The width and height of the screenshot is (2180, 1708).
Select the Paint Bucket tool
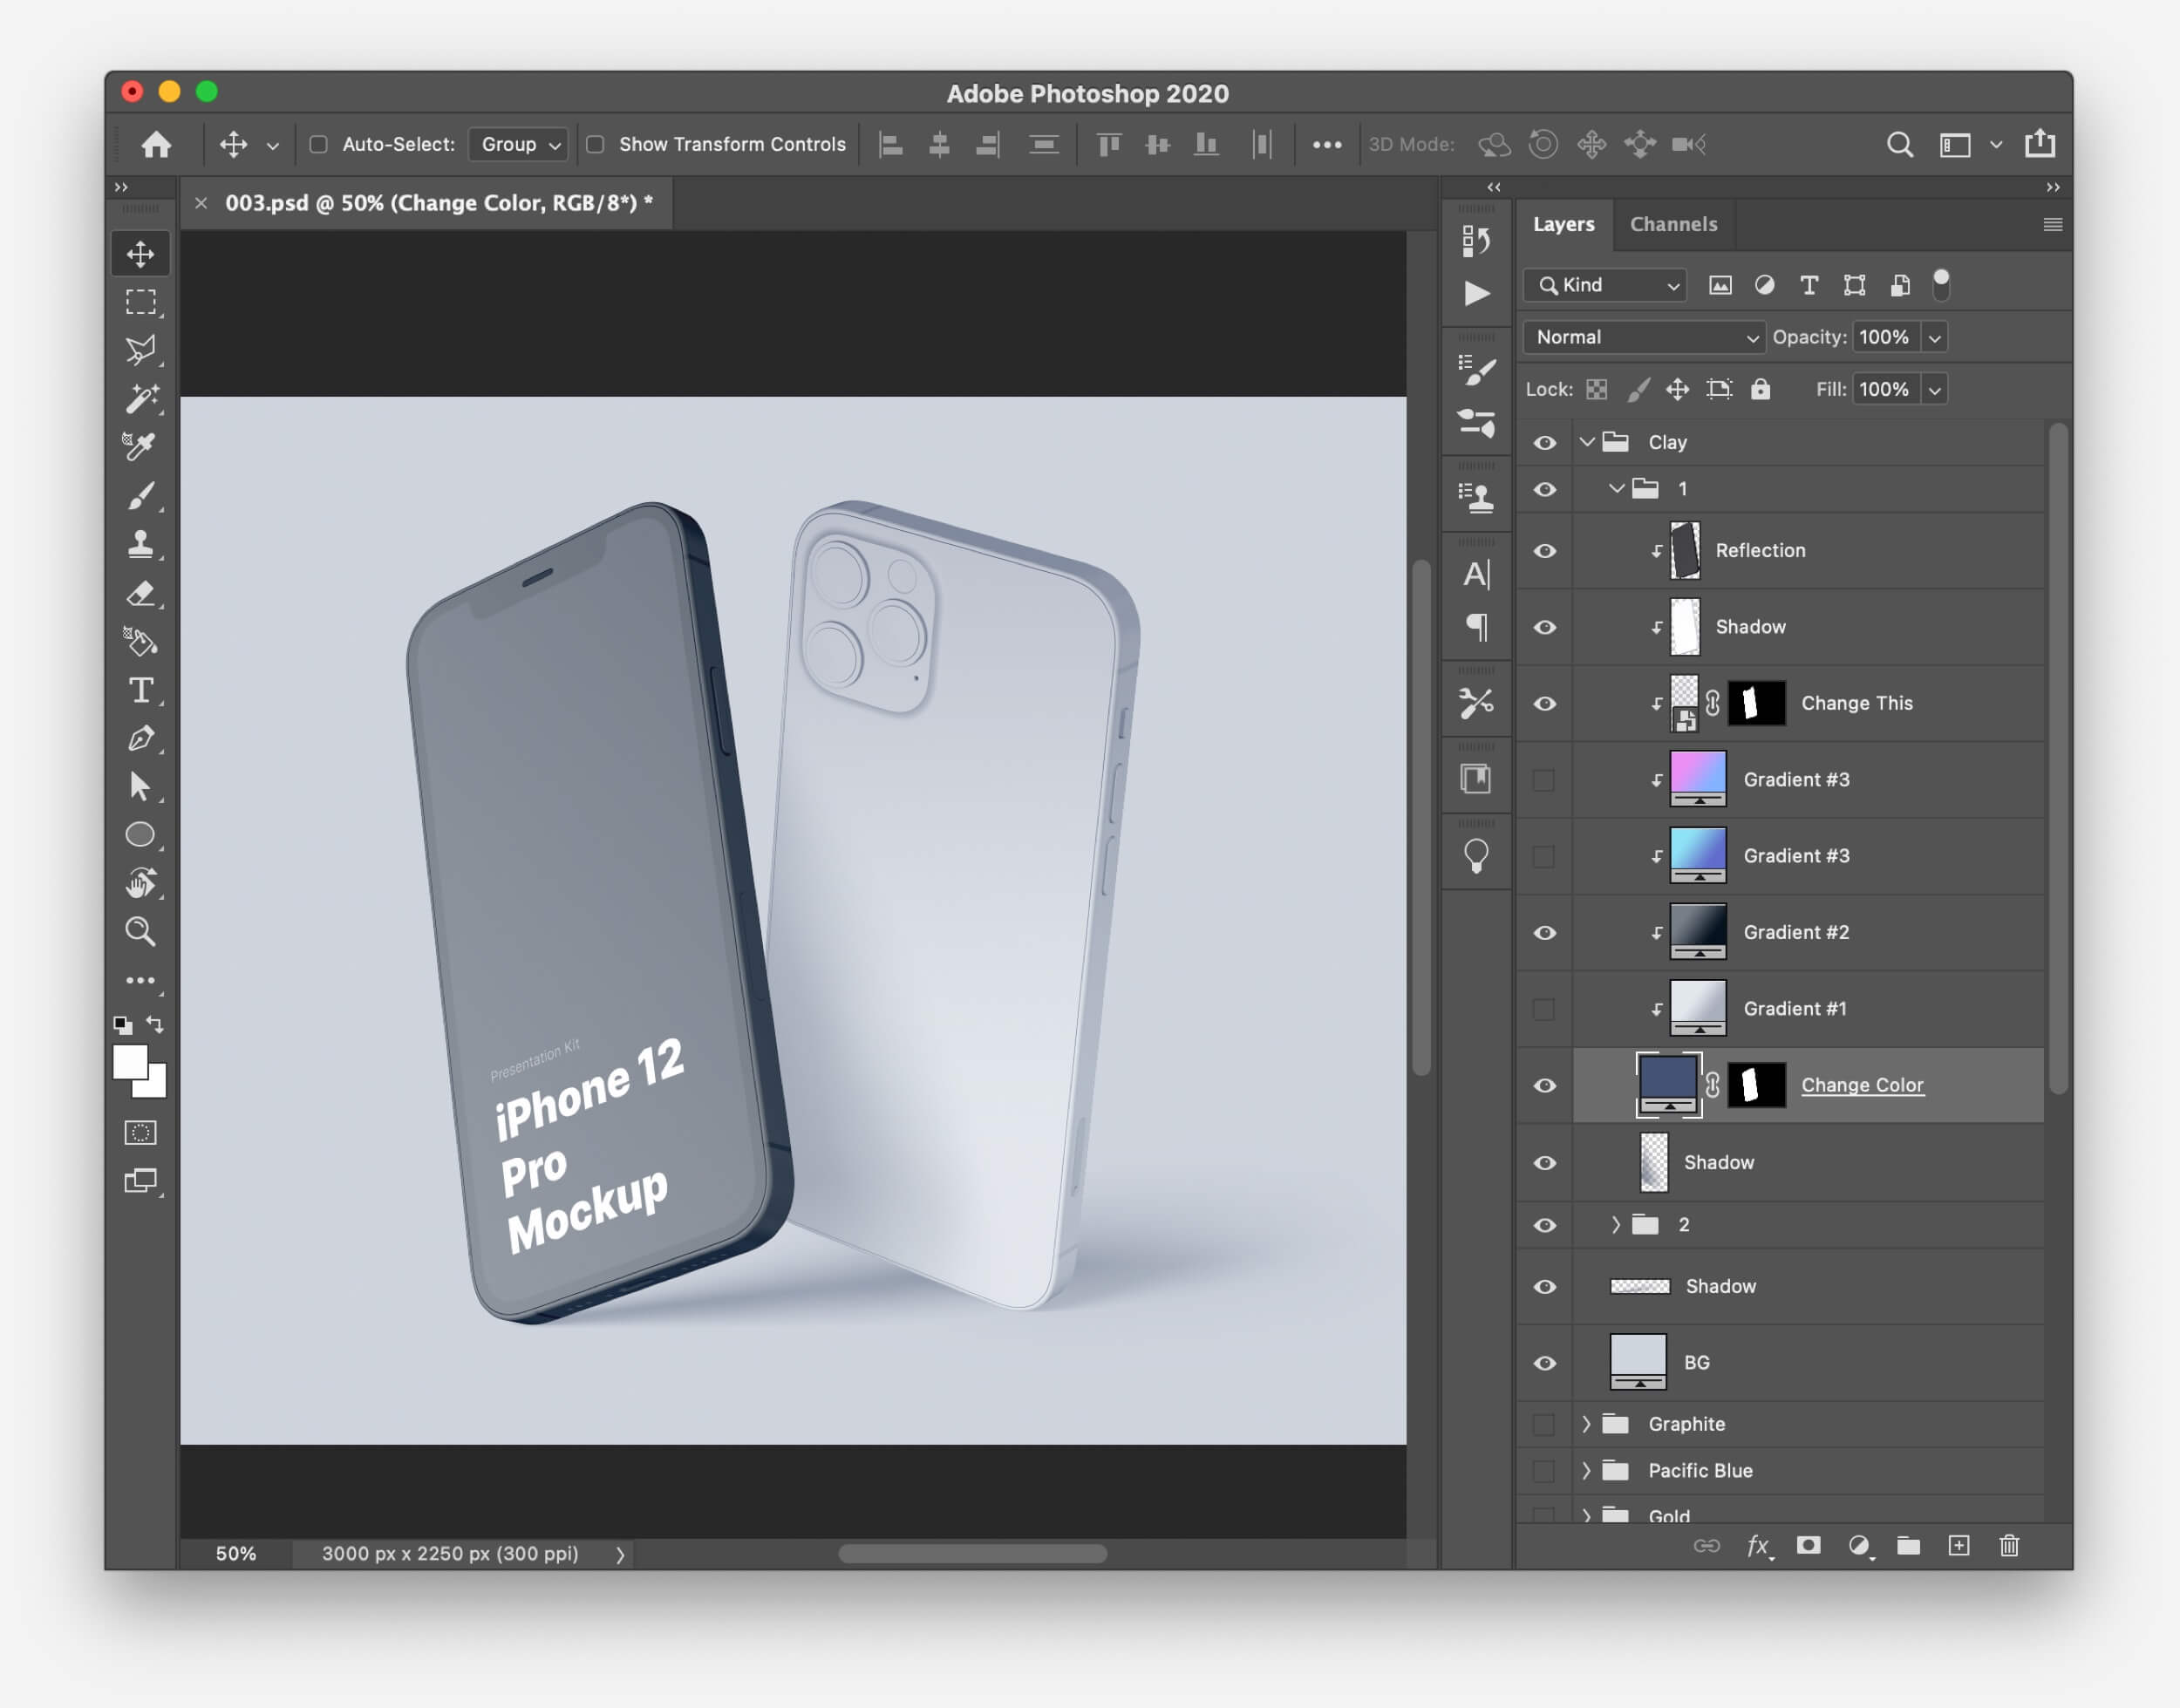pyautogui.click(x=140, y=641)
